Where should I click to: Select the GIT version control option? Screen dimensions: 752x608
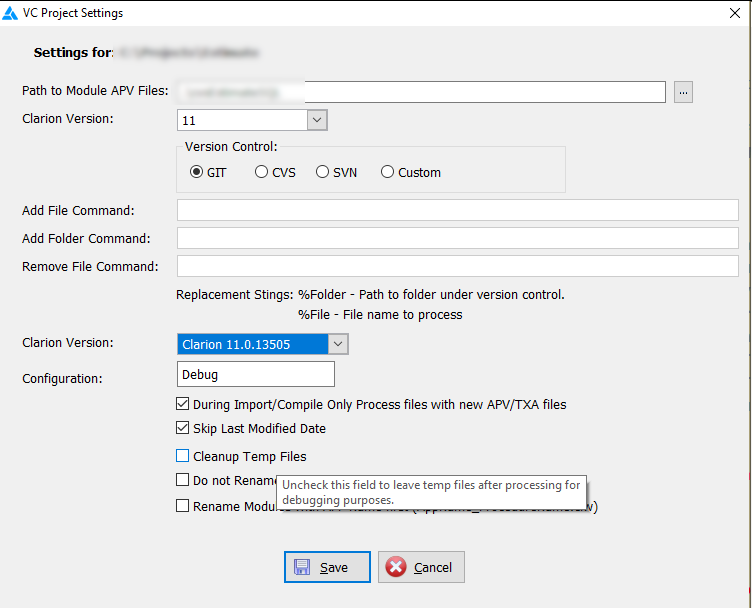(x=197, y=172)
